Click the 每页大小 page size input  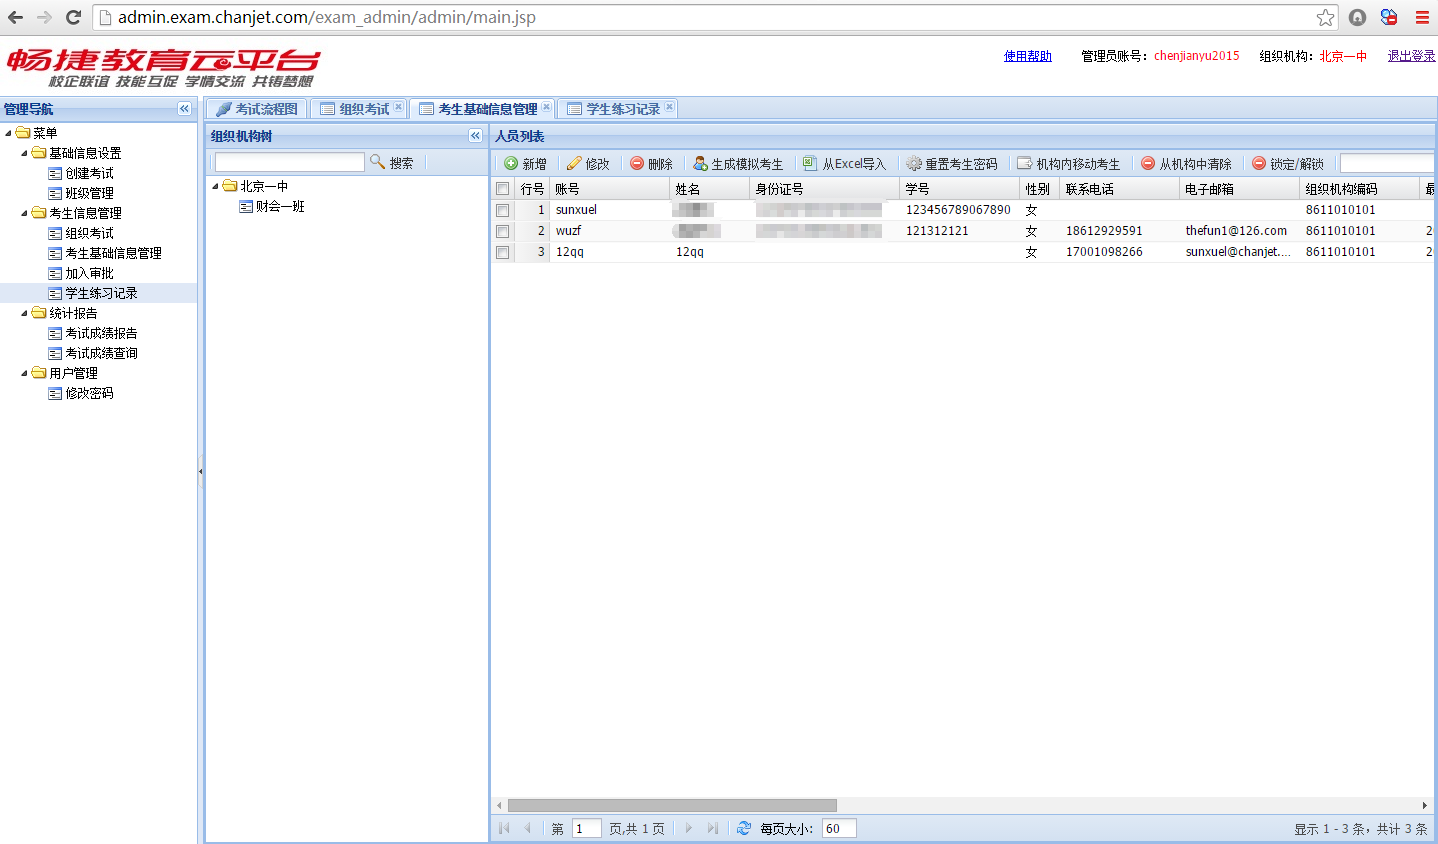[838, 828]
